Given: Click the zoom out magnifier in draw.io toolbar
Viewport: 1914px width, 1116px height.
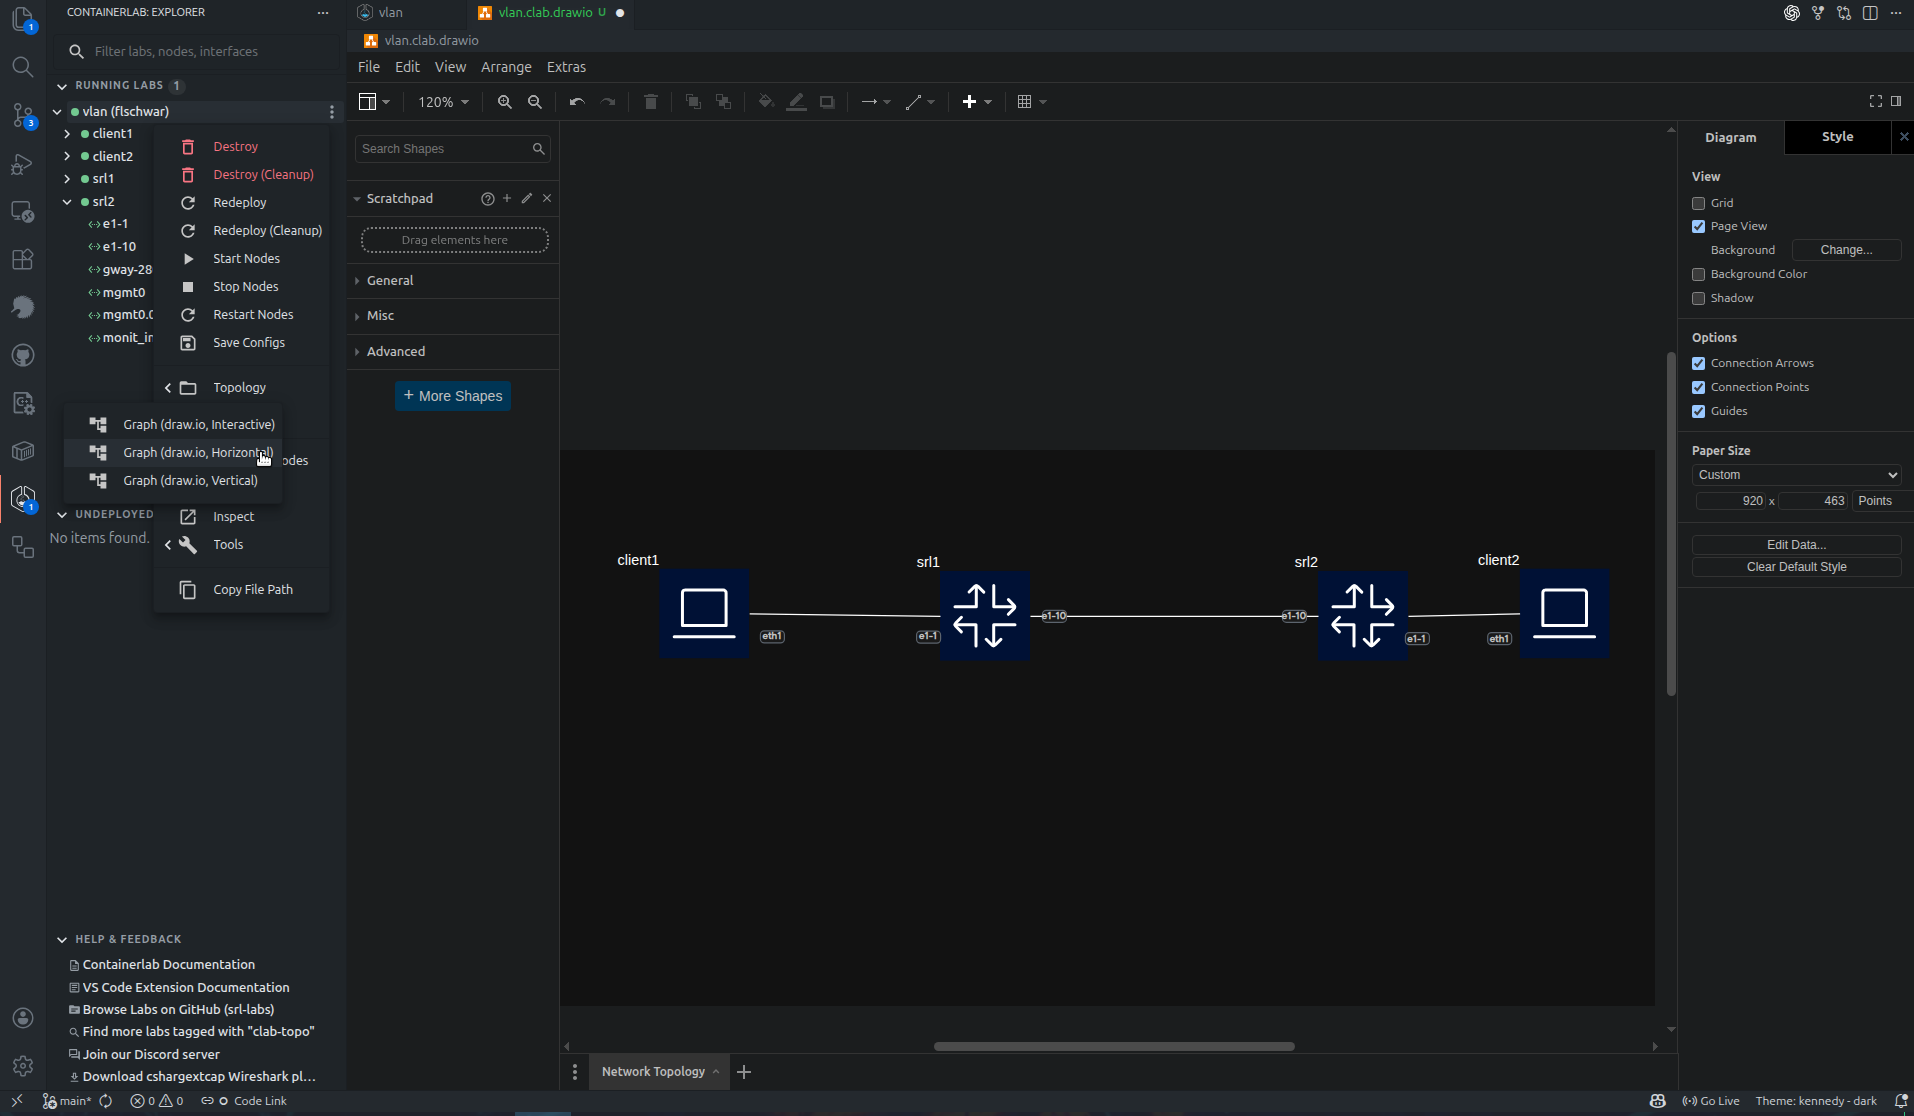Looking at the screenshot, I should point(535,102).
